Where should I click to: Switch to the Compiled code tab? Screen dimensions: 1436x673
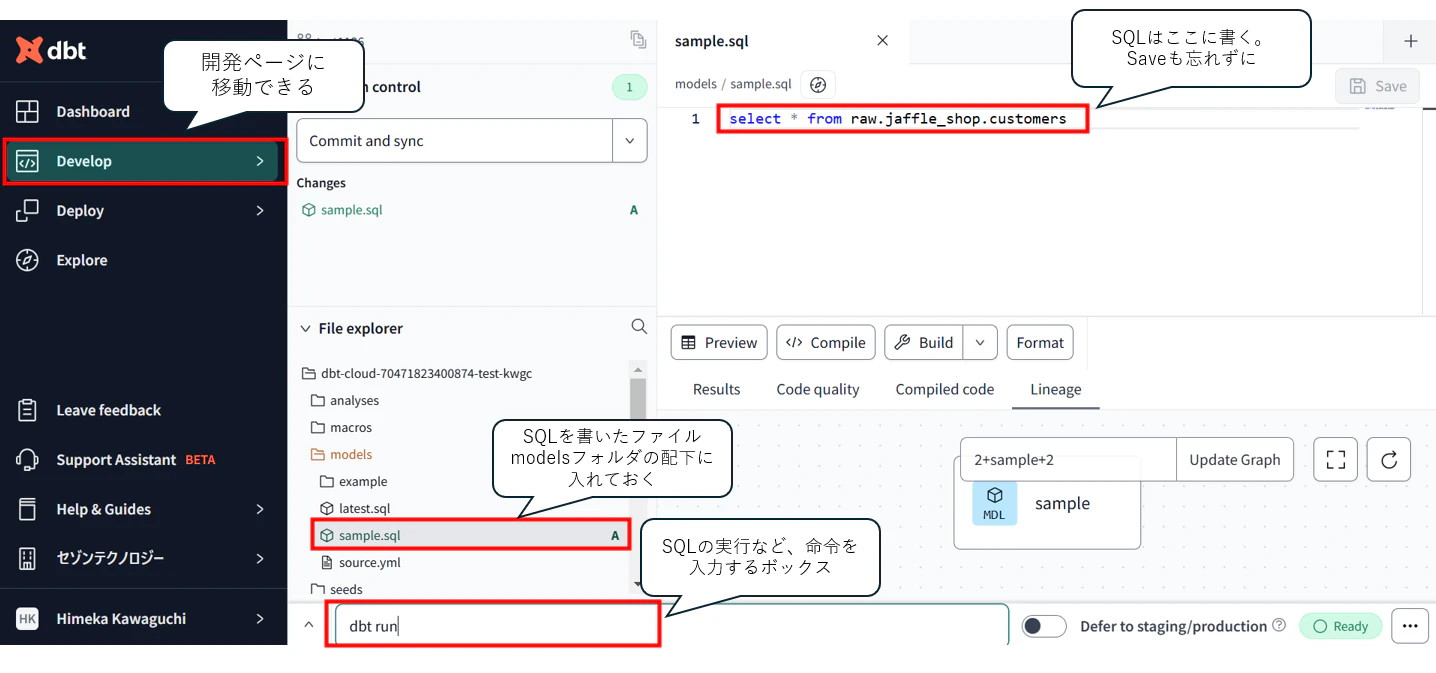click(x=945, y=389)
